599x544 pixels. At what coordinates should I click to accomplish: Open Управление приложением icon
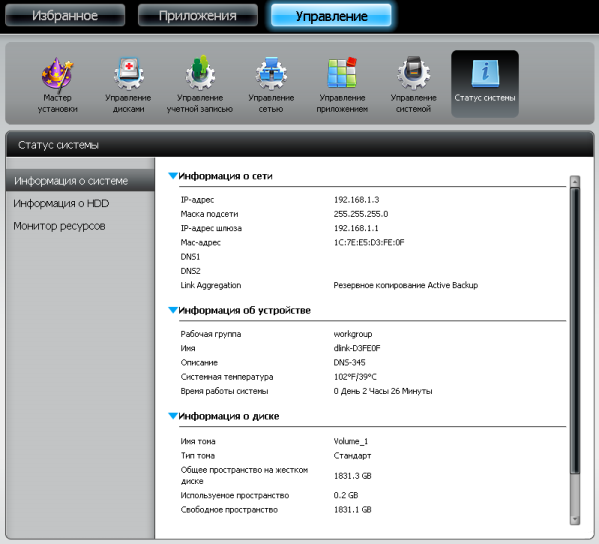[x=342, y=84]
